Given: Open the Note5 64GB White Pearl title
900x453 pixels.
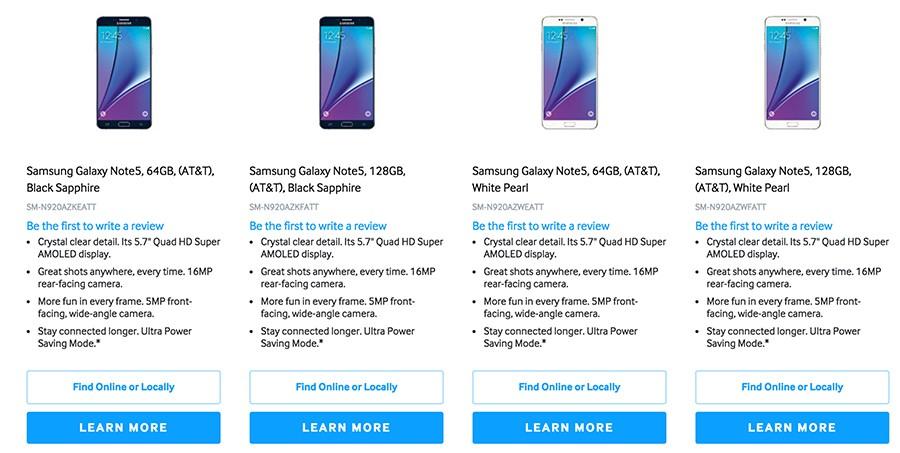Looking at the screenshot, I should [566, 179].
